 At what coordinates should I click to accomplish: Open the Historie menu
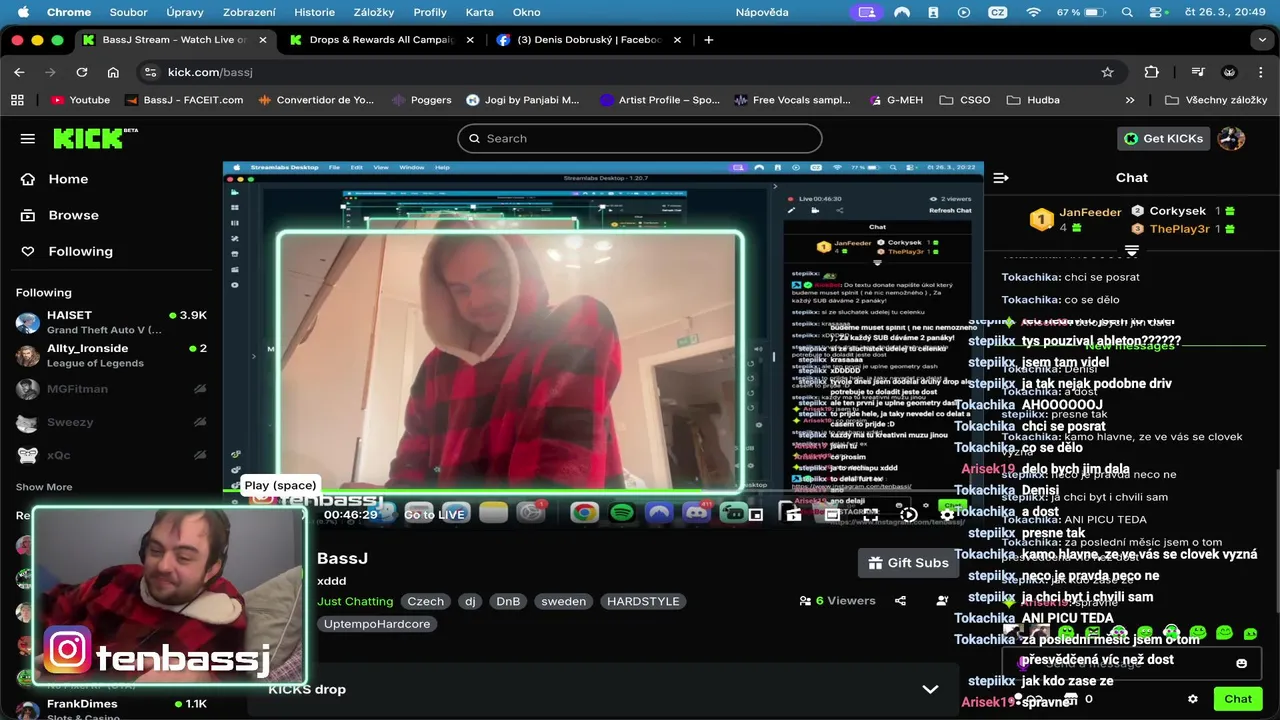coord(315,12)
